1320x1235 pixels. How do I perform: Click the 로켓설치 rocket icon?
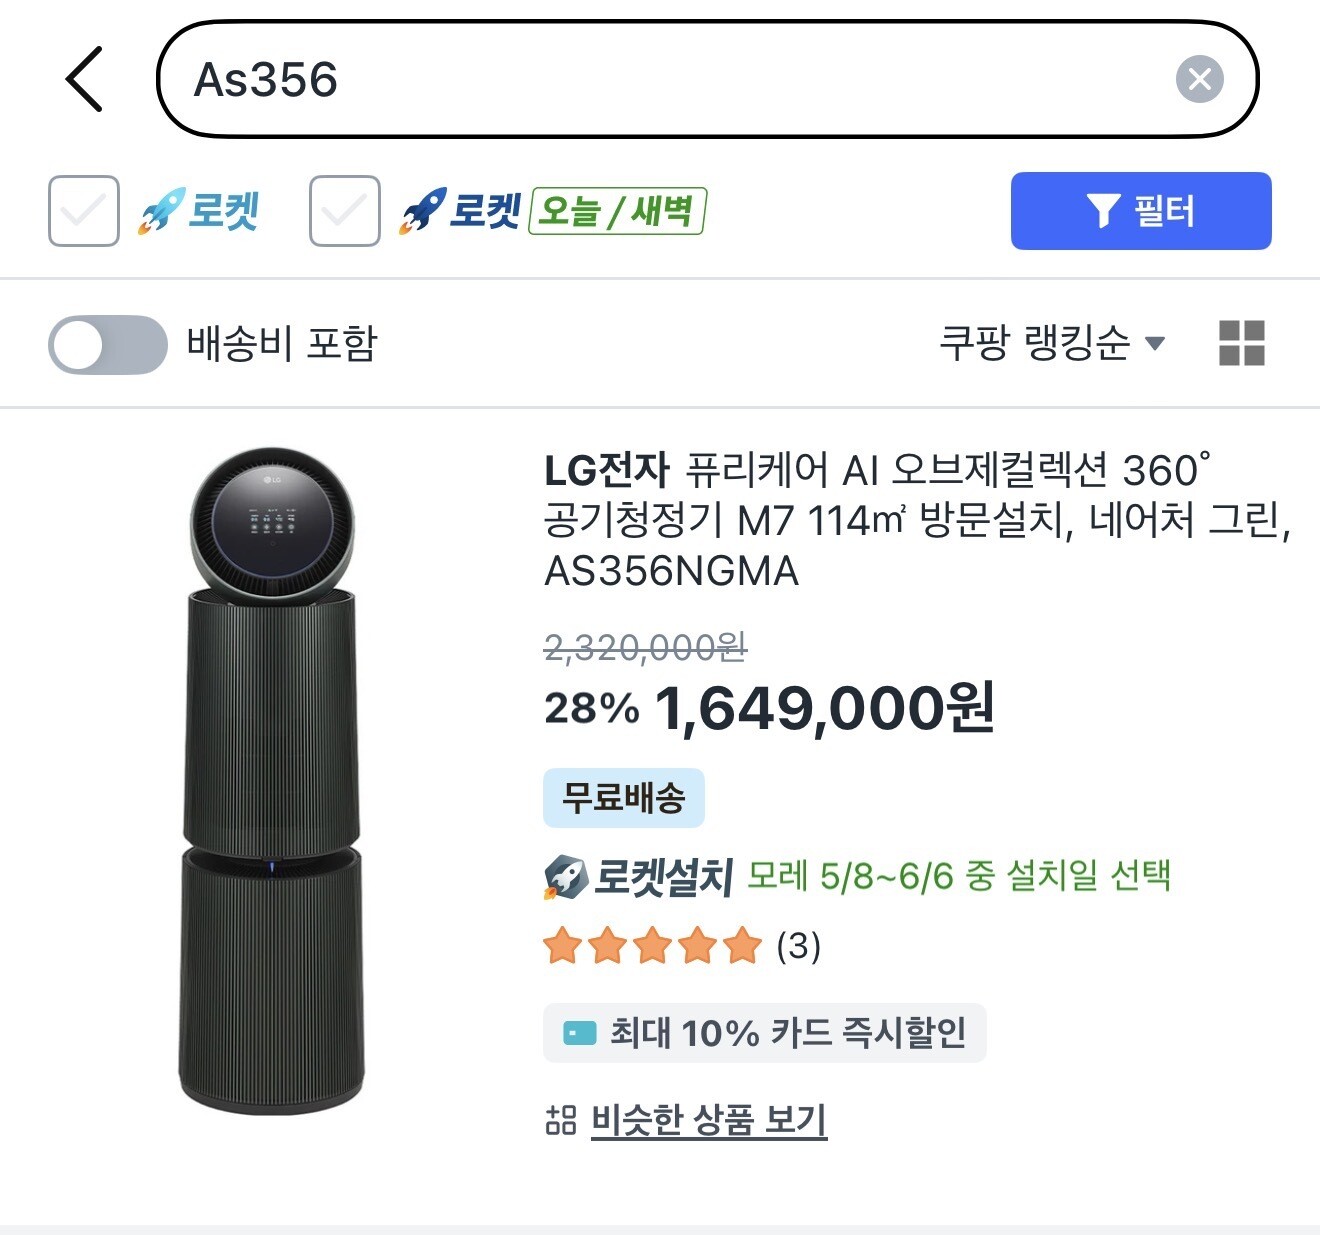coord(565,877)
